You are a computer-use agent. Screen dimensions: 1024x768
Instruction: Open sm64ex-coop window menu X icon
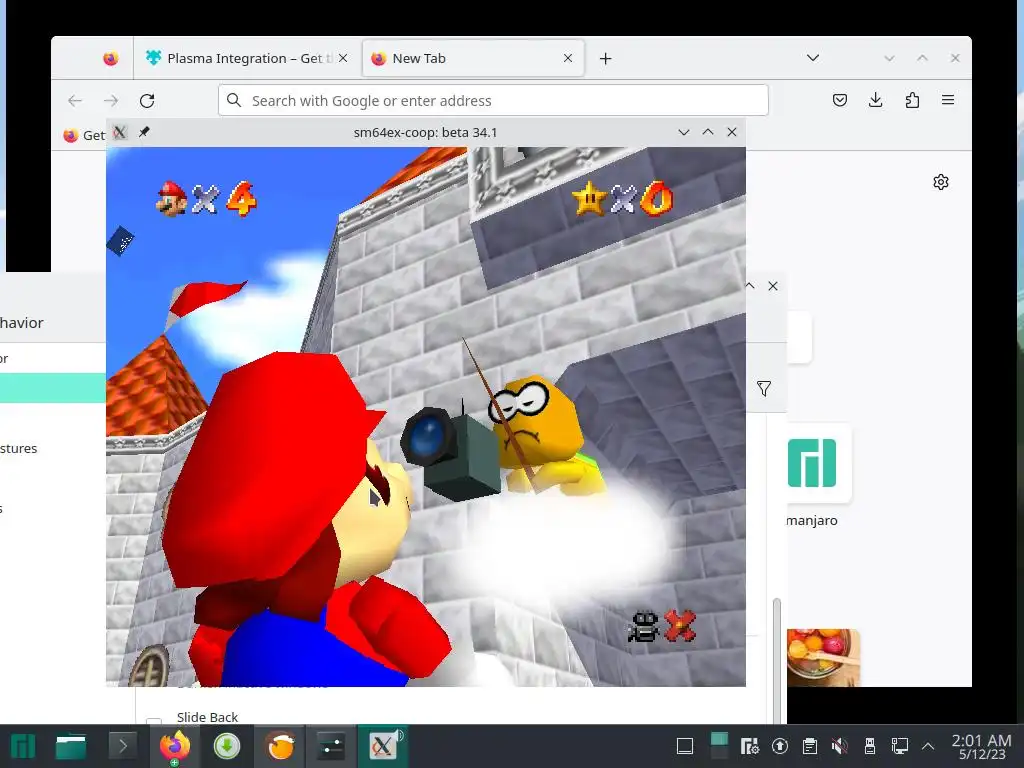tap(120, 133)
